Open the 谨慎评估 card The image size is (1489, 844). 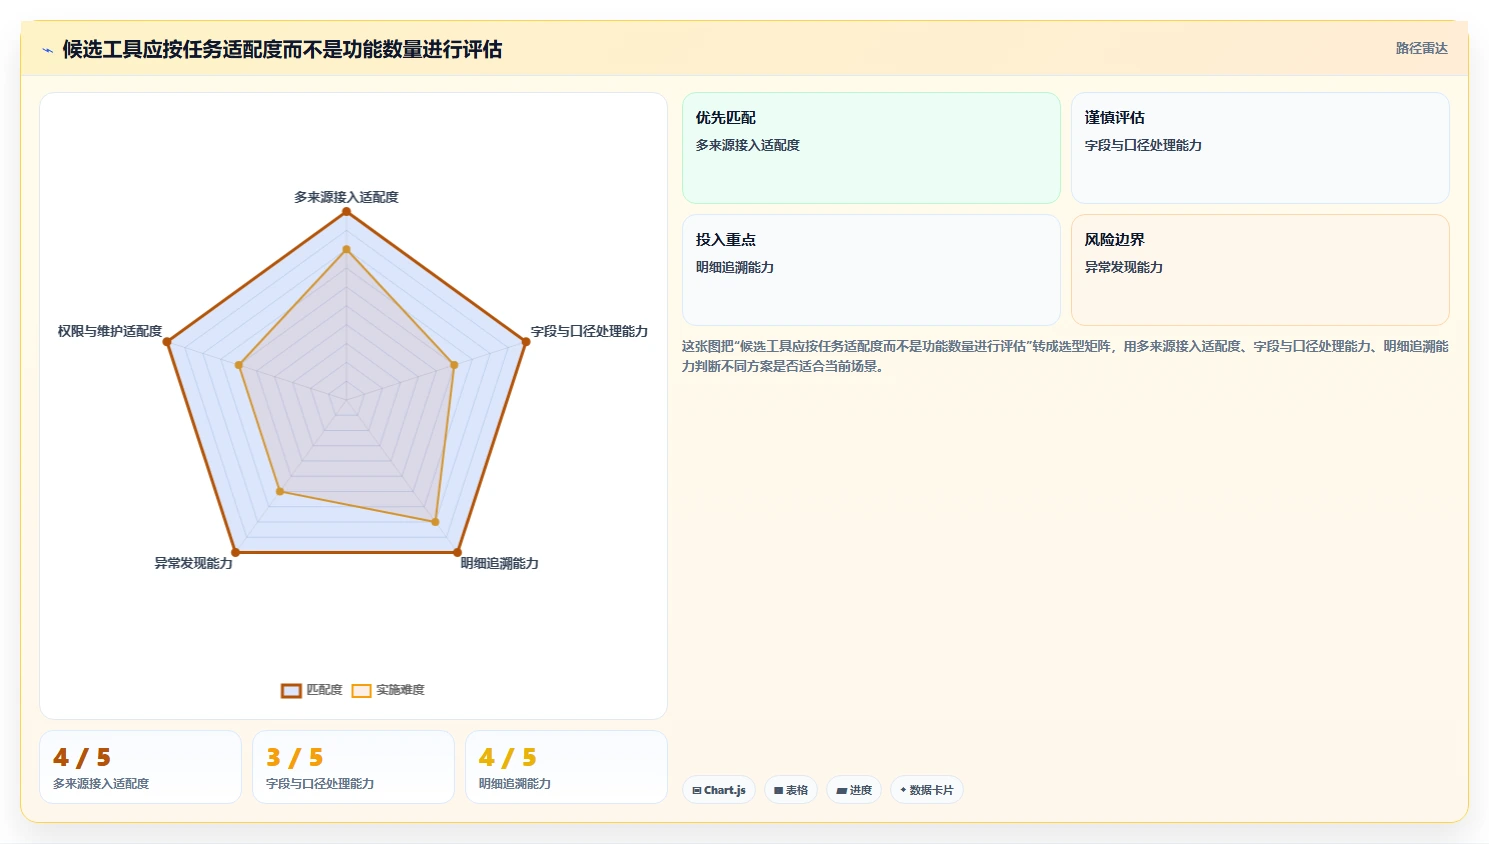[x=1260, y=148]
